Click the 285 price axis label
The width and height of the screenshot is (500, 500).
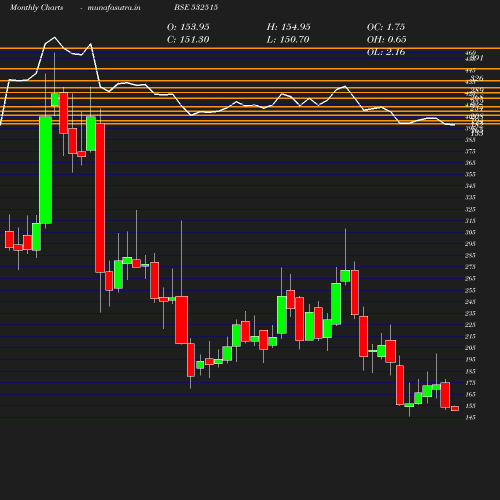470,256
